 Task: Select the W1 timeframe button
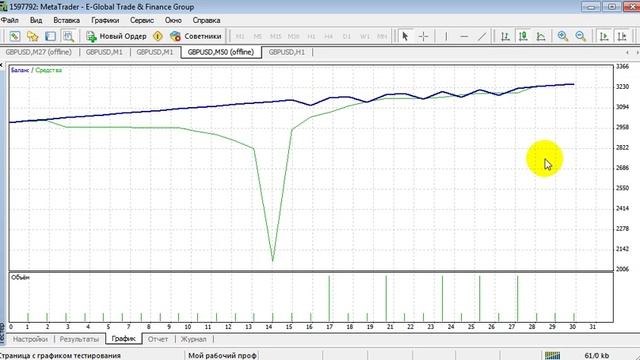[364, 36]
